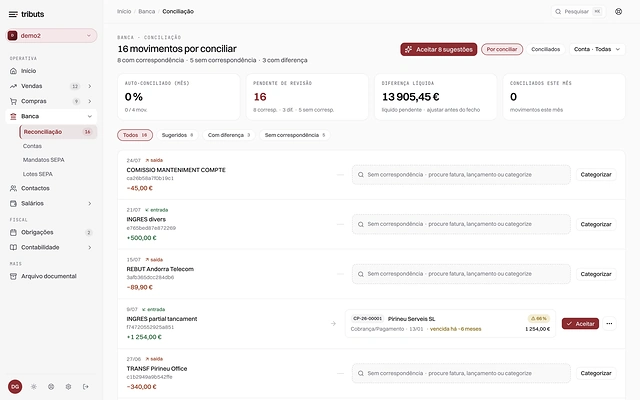This screenshot has height=400, width=640.
Task: Select Reconciliação in the sidebar
Action: 58,132
